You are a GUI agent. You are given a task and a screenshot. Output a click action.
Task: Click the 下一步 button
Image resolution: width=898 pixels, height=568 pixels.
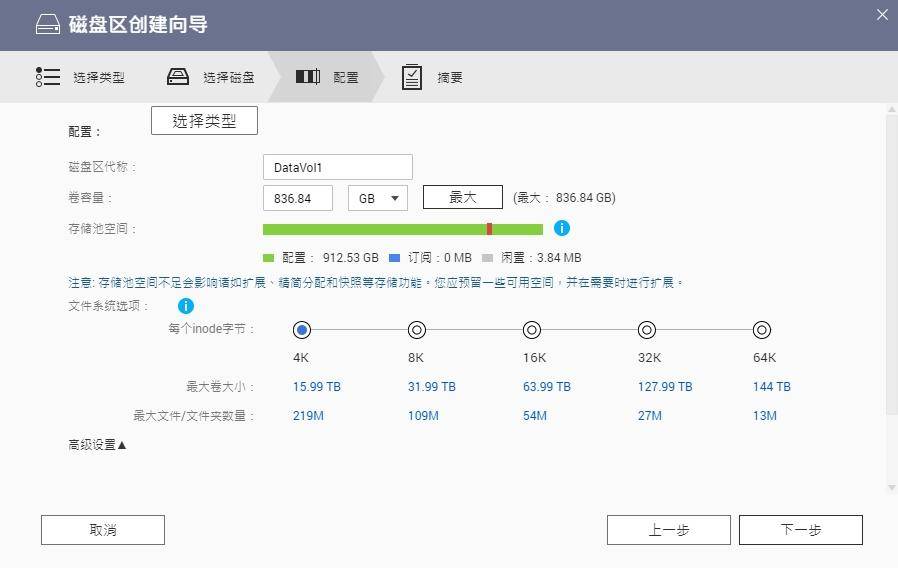[x=801, y=530]
